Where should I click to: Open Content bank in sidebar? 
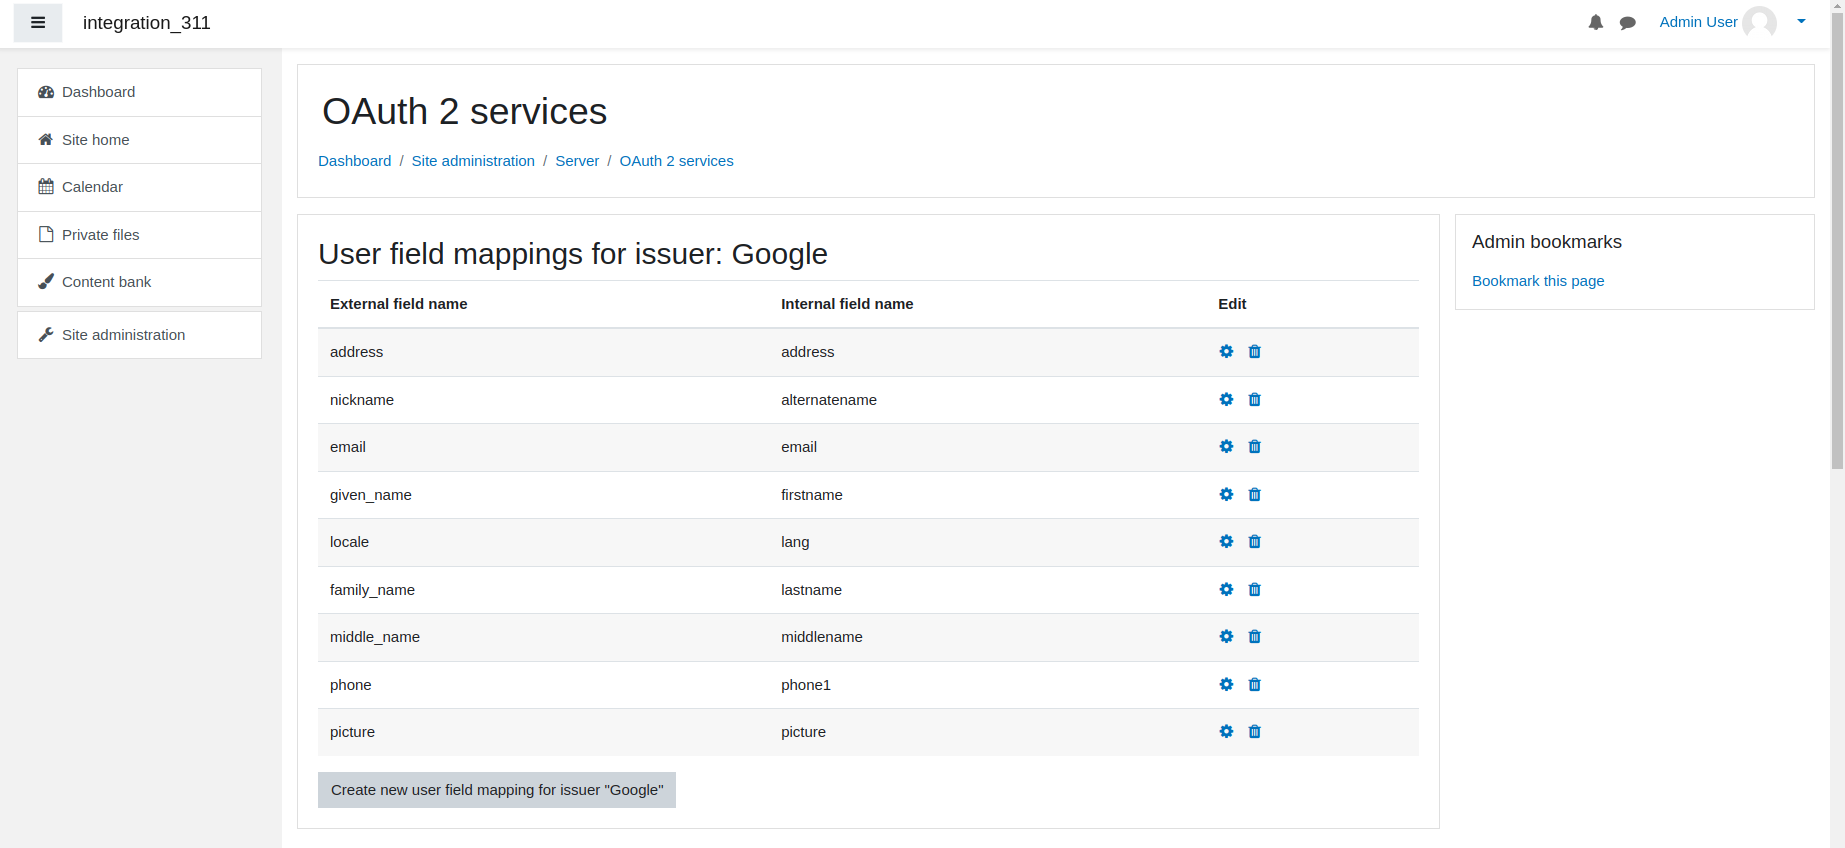(139, 282)
